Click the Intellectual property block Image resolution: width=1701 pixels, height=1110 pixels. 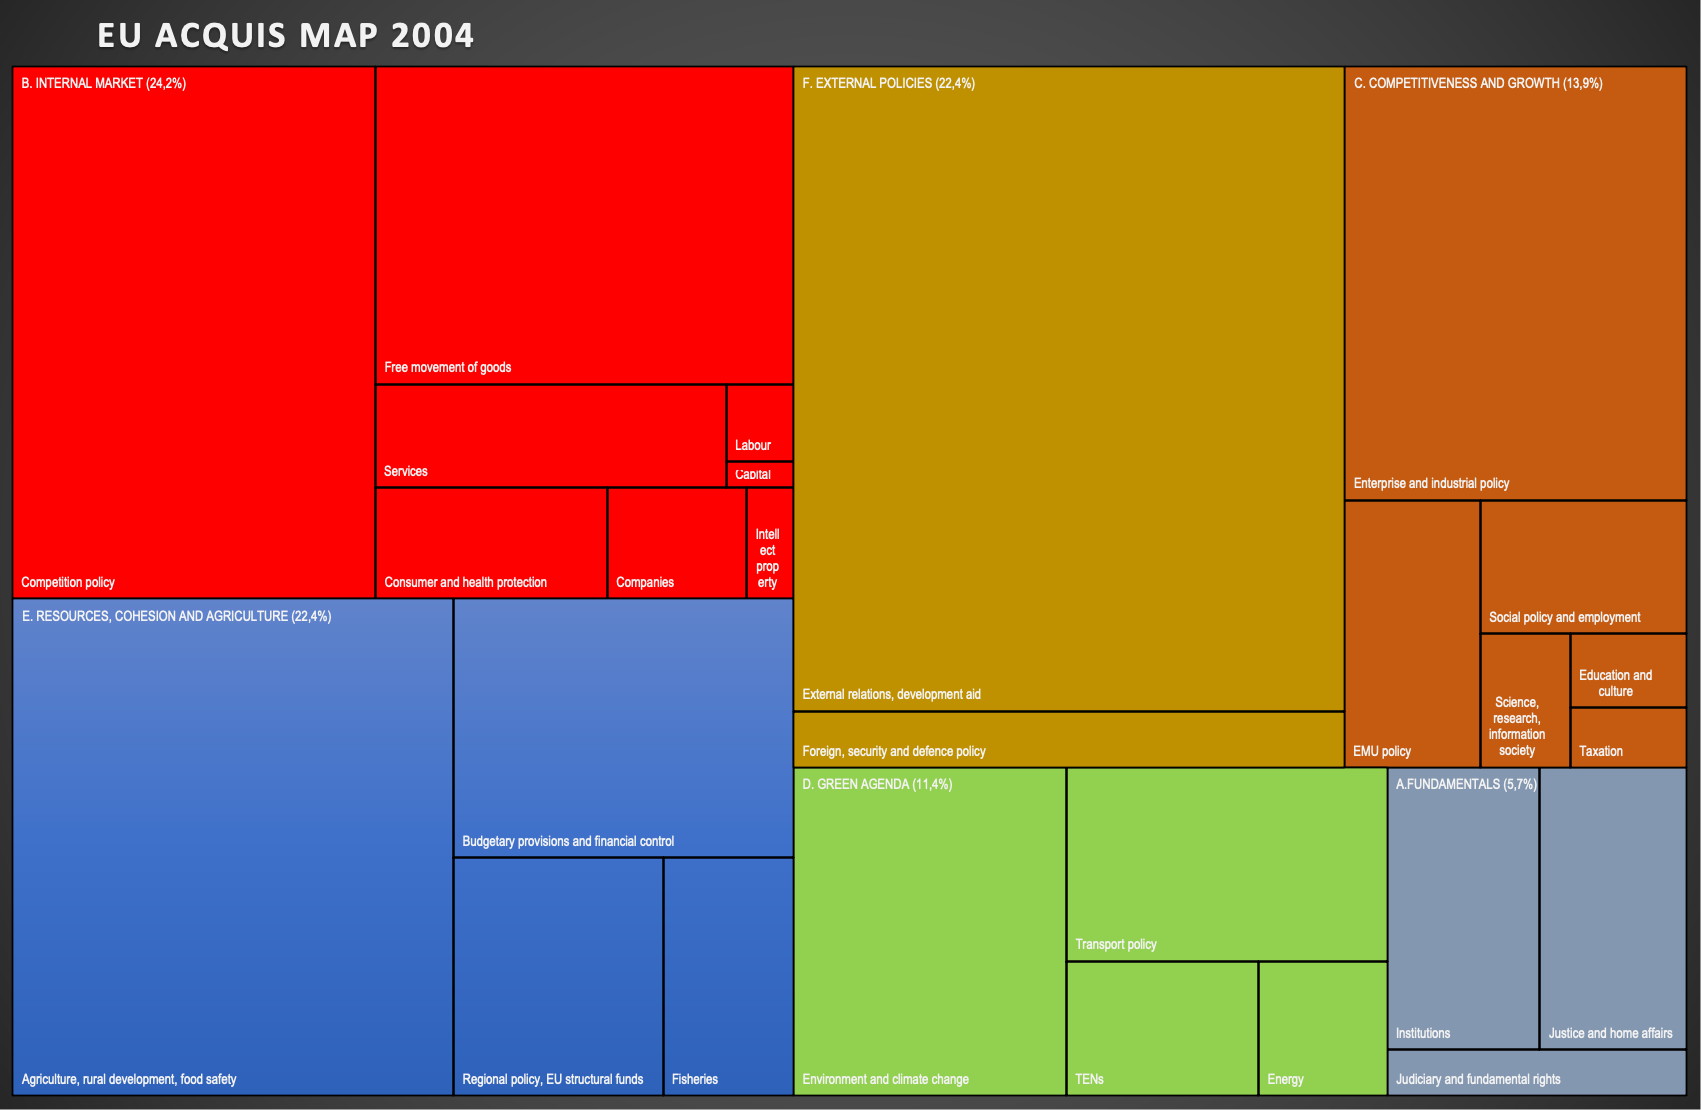(769, 543)
